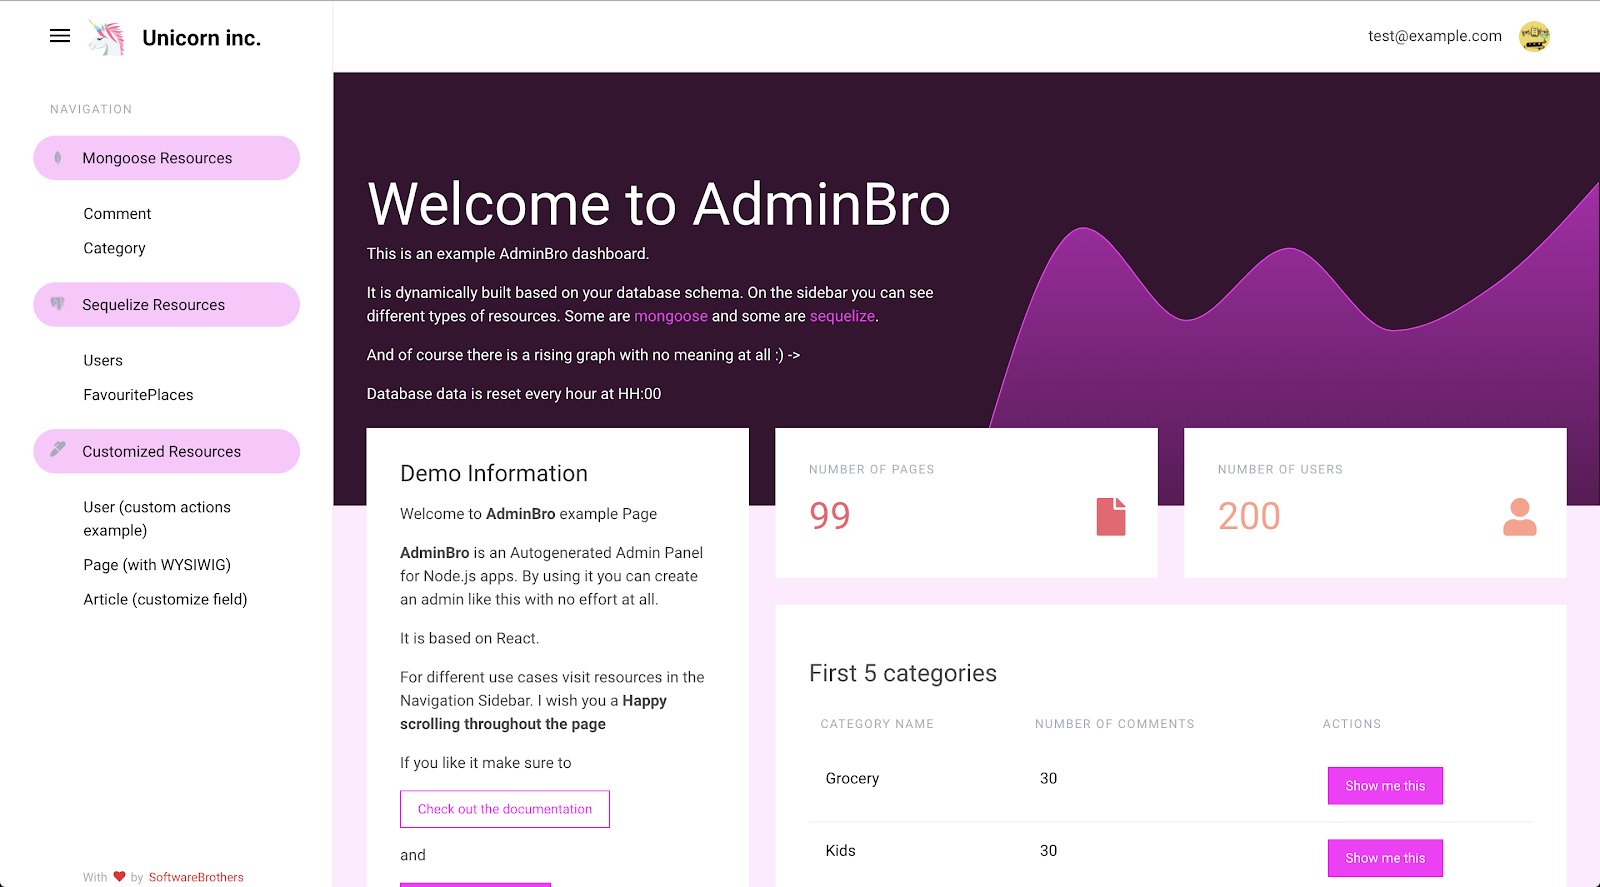
Task: Click the 200 users count
Action: 1249,516
